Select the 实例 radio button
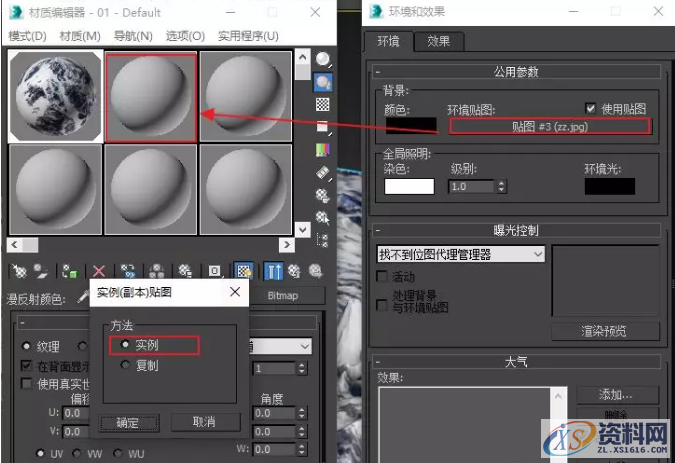Screen dimensions: 675x463 [125, 344]
